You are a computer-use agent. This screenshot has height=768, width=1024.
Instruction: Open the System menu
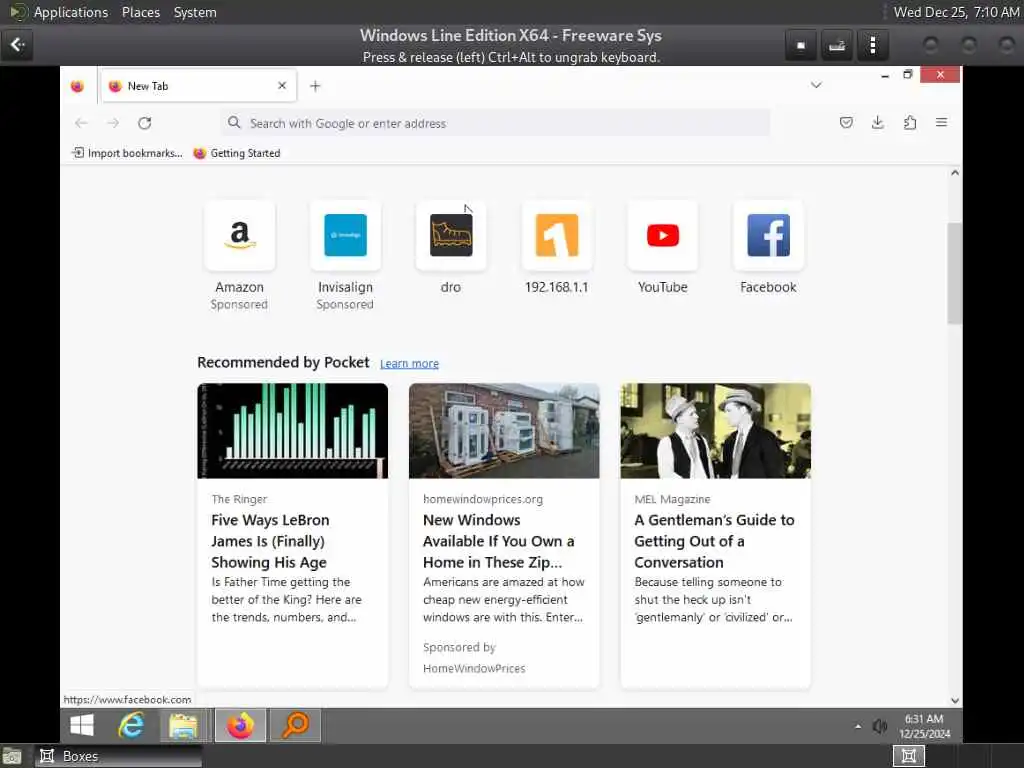[x=195, y=12]
